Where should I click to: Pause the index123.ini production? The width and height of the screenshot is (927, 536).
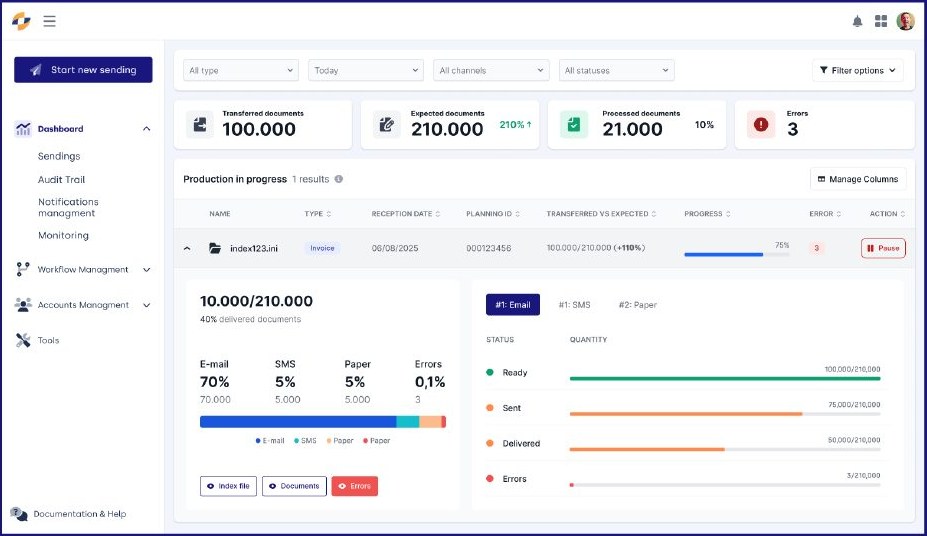point(883,248)
